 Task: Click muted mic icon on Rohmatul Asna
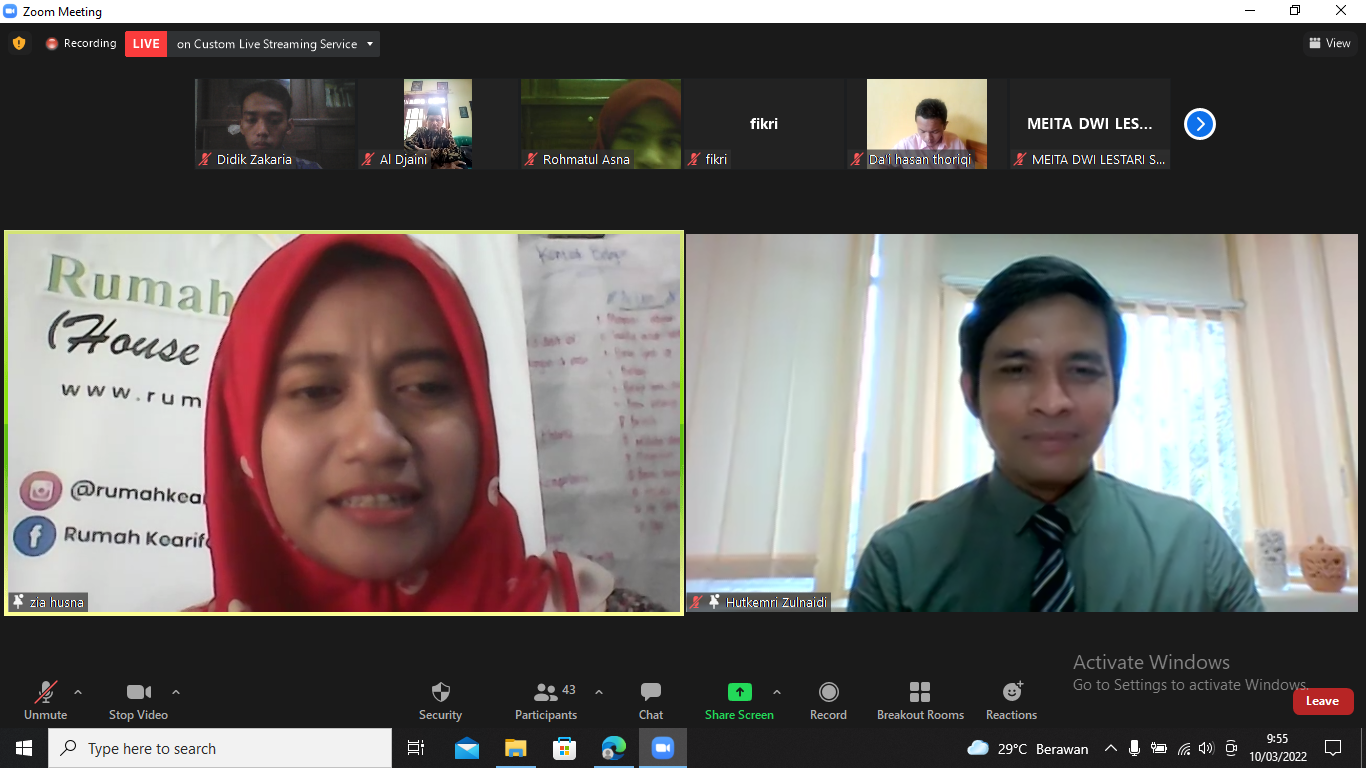pyautogui.click(x=531, y=159)
